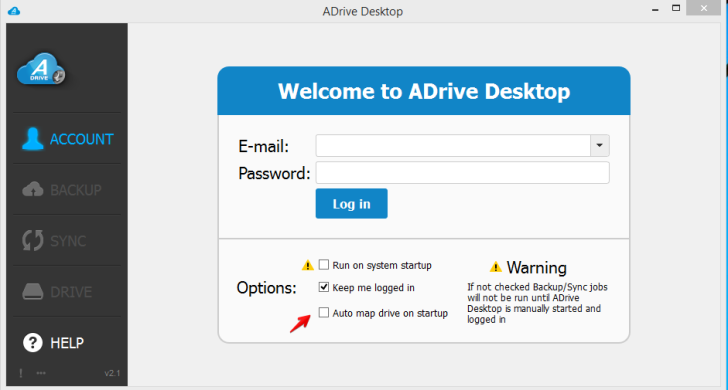The image size is (728, 390).
Task: Click the 'If not checked Backup/Sync jobs' warning text
Action: click(537, 303)
